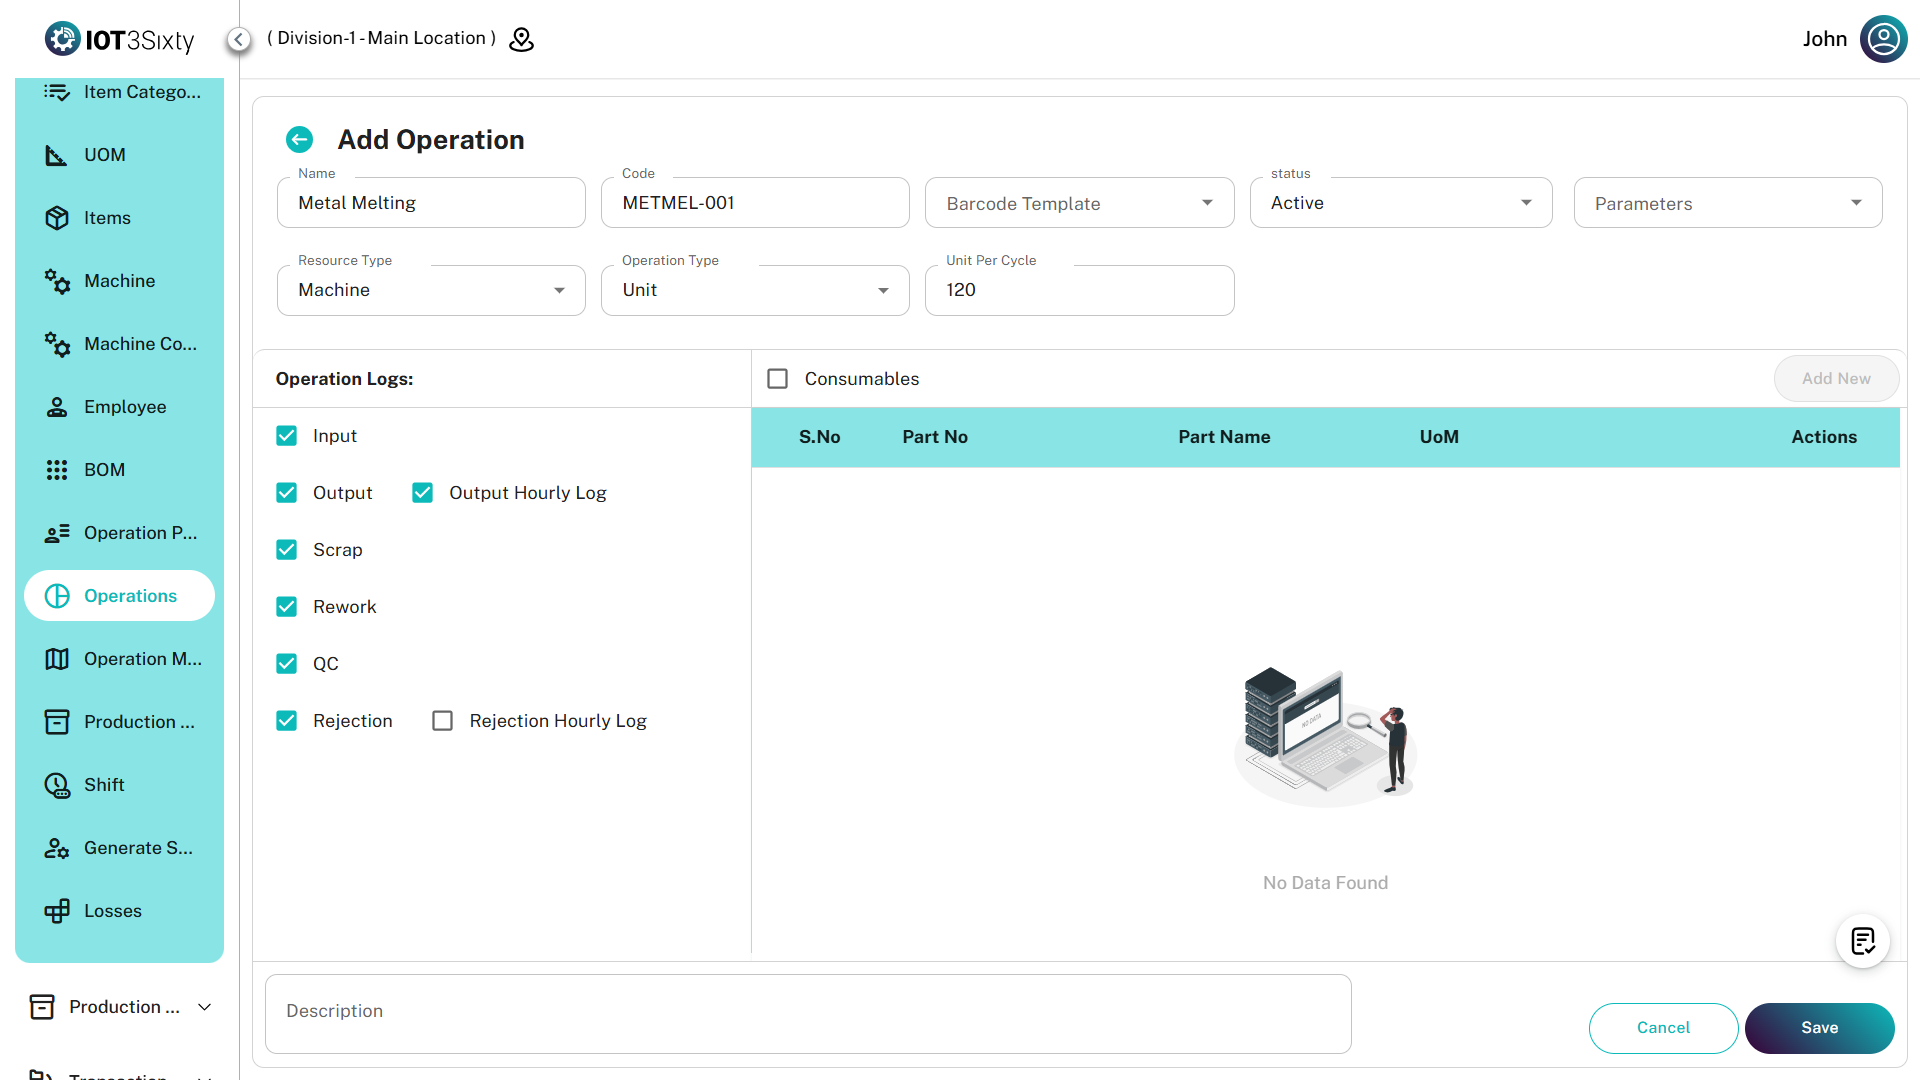Click the location pin icon
1920x1080 pixels.
coord(521,39)
